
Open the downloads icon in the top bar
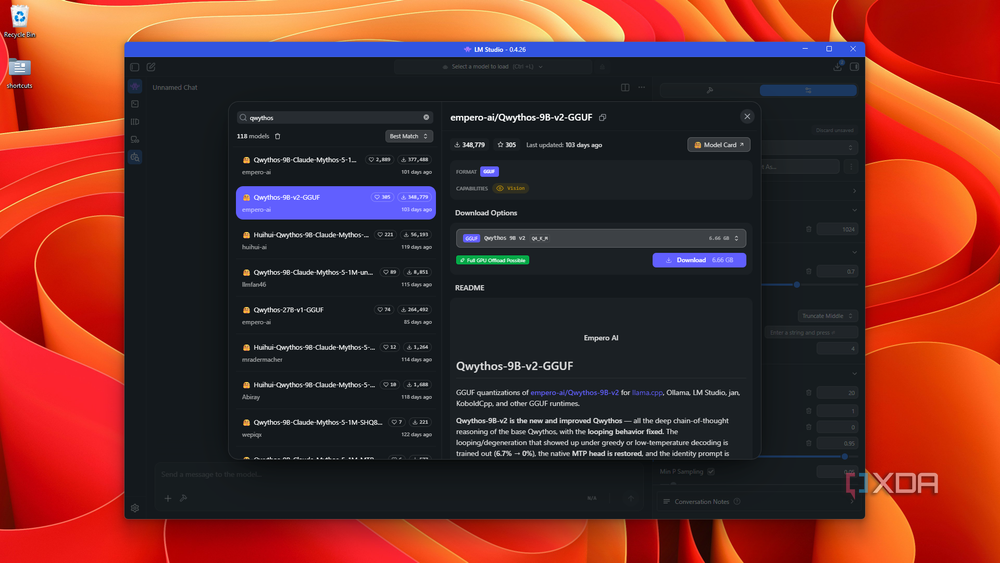pyautogui.click(x=837, y=66)
